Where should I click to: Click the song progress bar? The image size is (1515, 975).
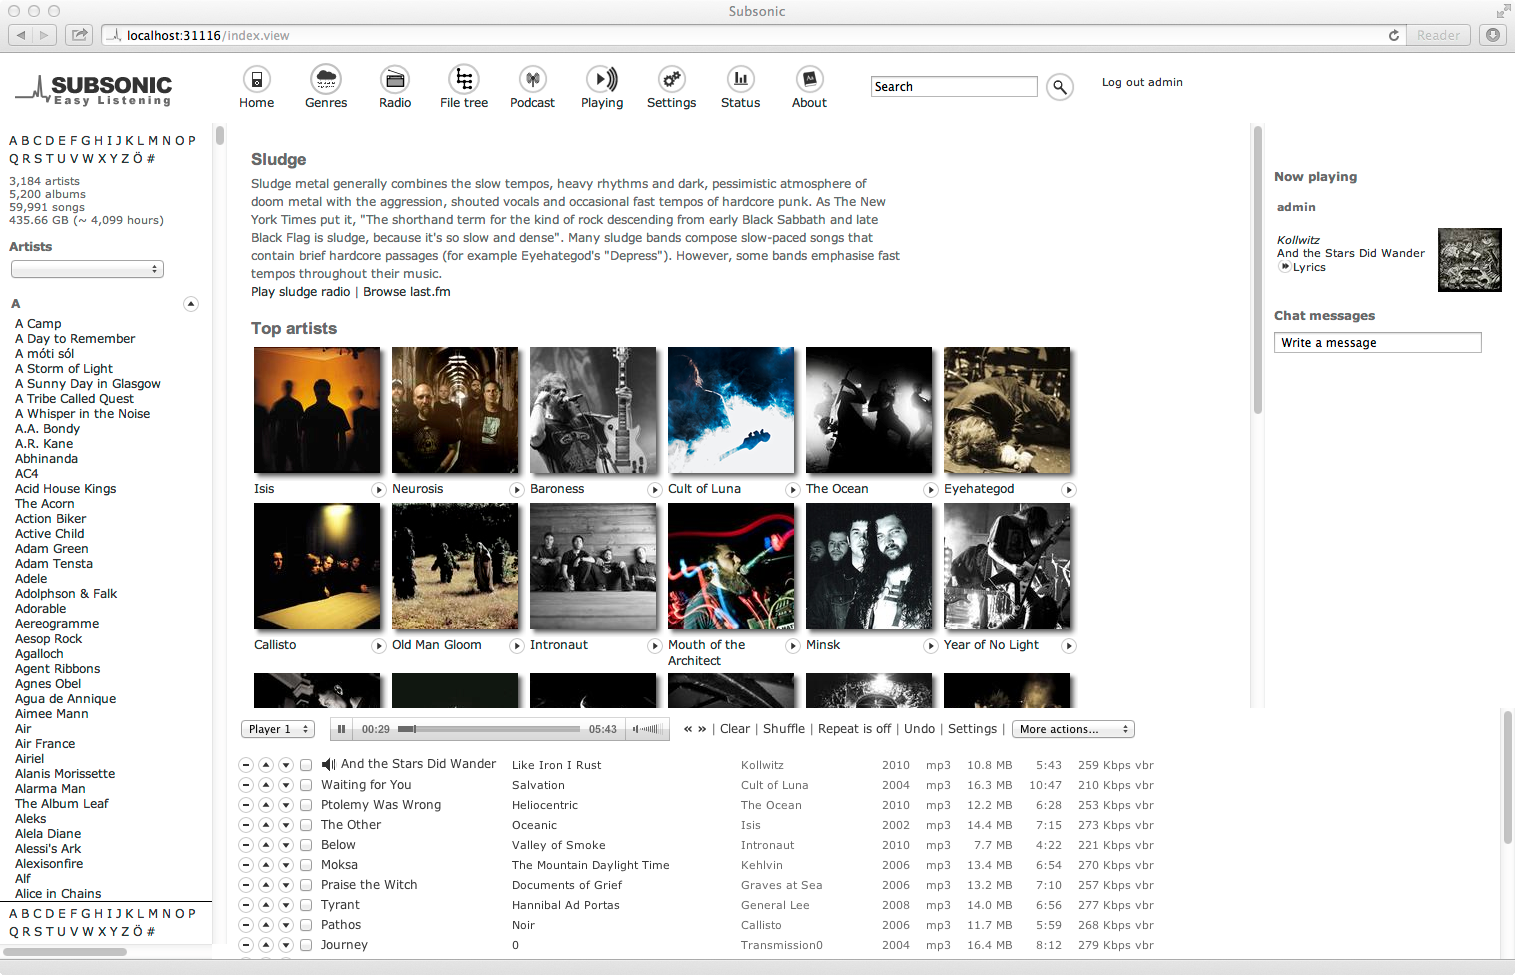coord(489,729)
